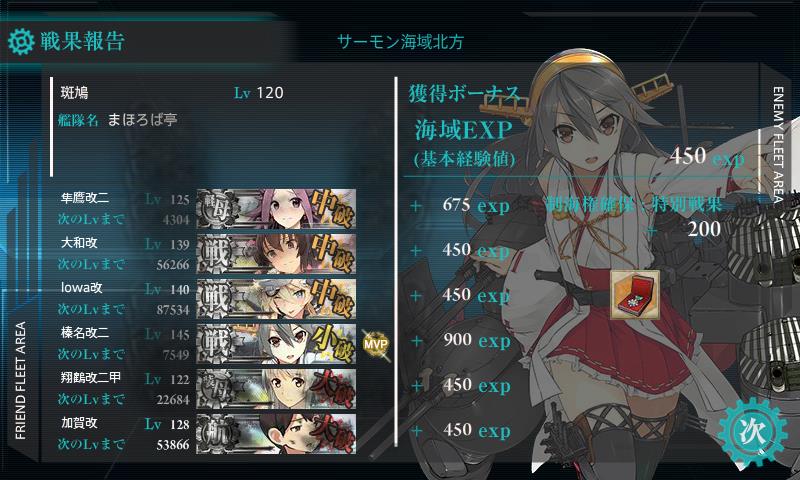Click the 母 carrier badge on 隼鷹改二 banner
Image resolution: width=800 pixels, height=480 pixels.
216,208
